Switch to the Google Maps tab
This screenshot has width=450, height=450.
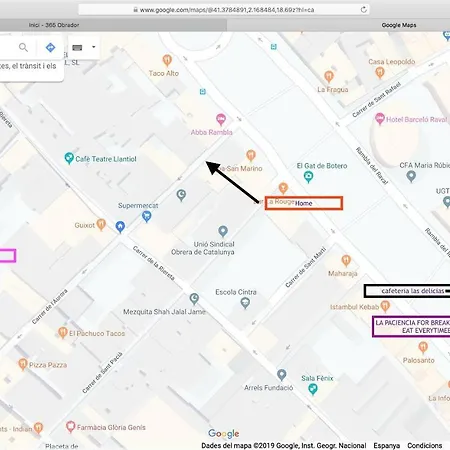[399, 25]
